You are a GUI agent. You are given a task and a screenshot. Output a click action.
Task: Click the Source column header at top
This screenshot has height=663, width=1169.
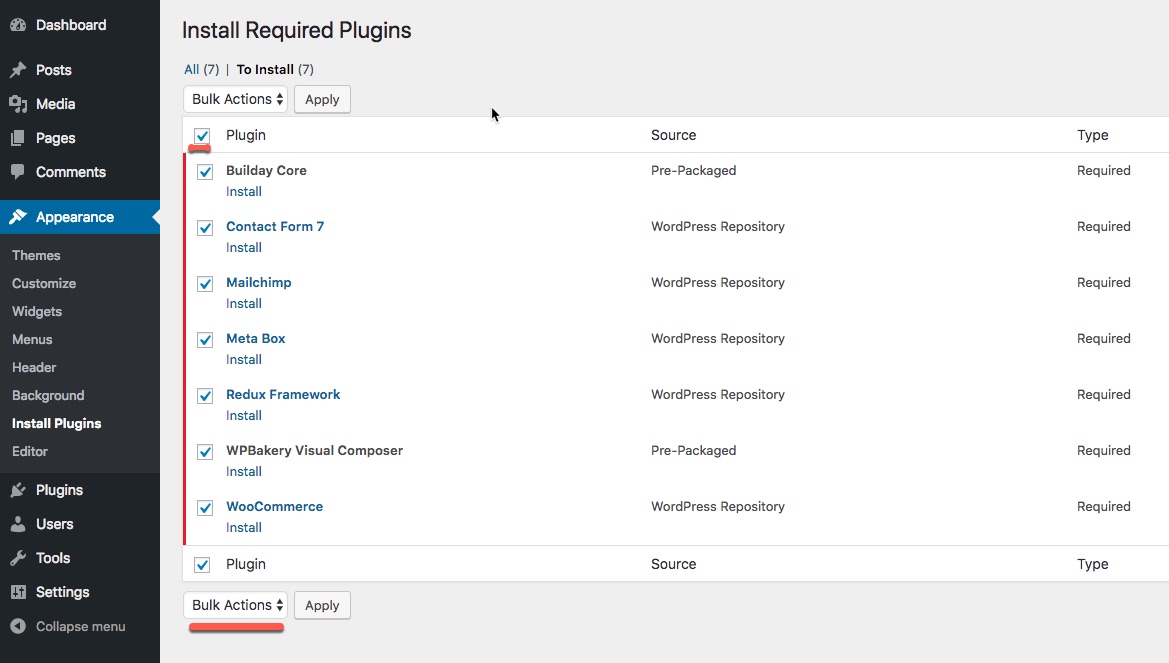tap(673, 135)
